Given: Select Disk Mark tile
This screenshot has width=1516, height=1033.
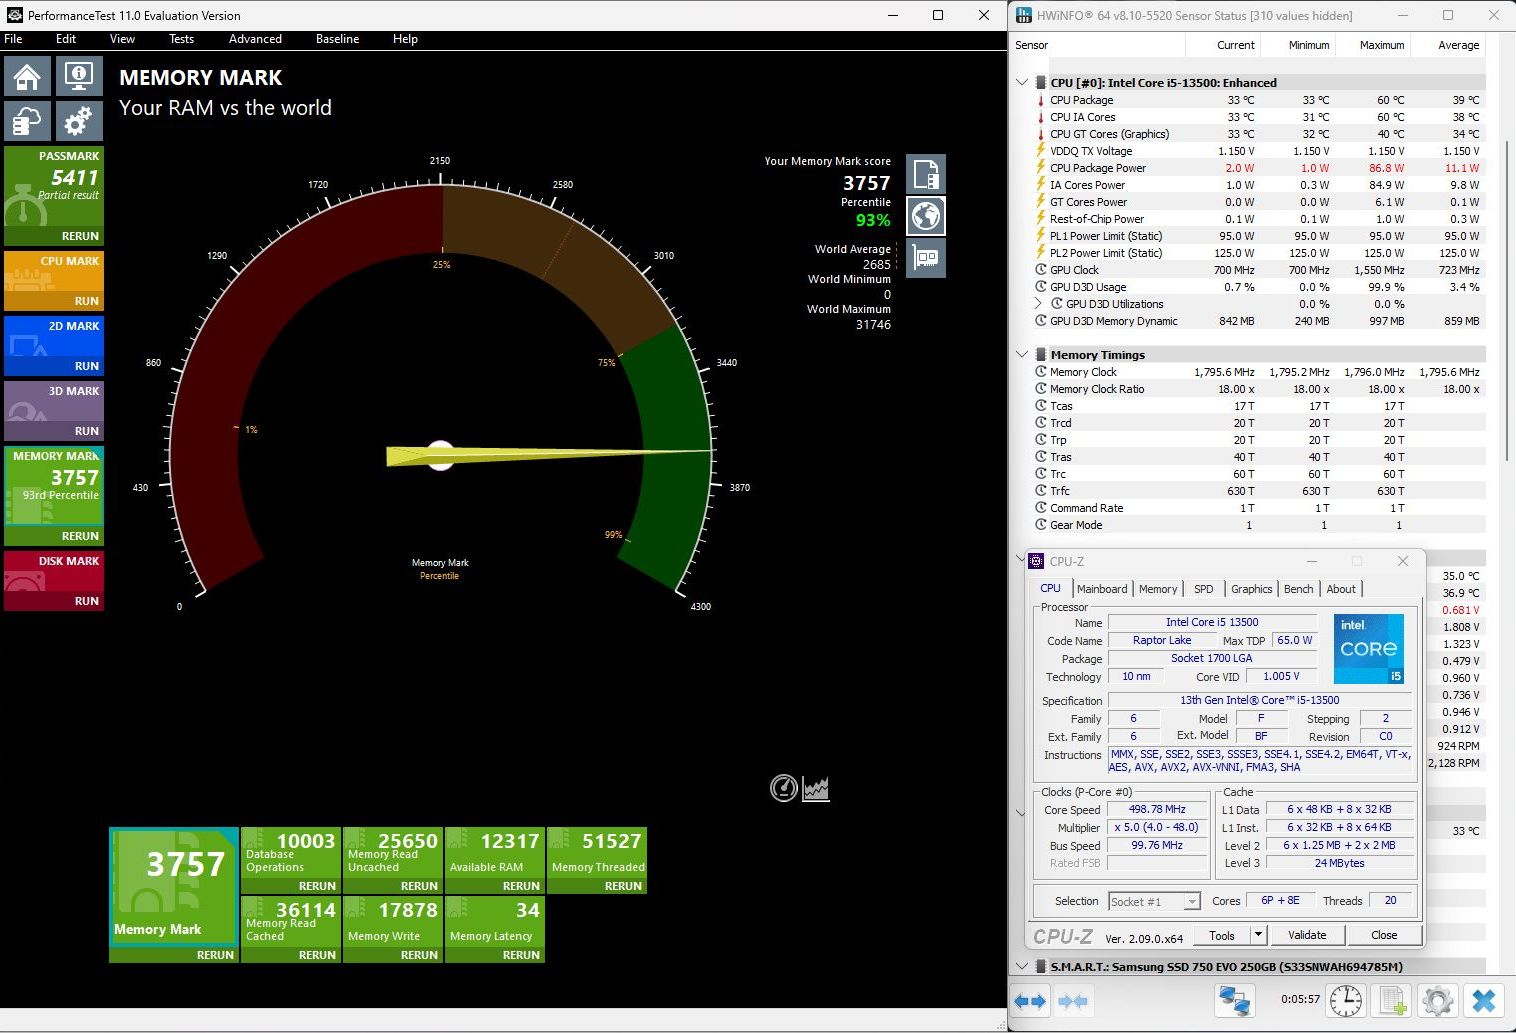Looking at the screenshot, I should 54,581.
